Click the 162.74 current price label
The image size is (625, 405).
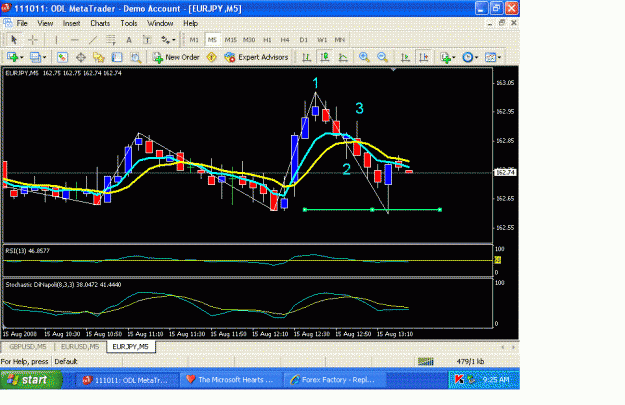click(x=505, y=172)
